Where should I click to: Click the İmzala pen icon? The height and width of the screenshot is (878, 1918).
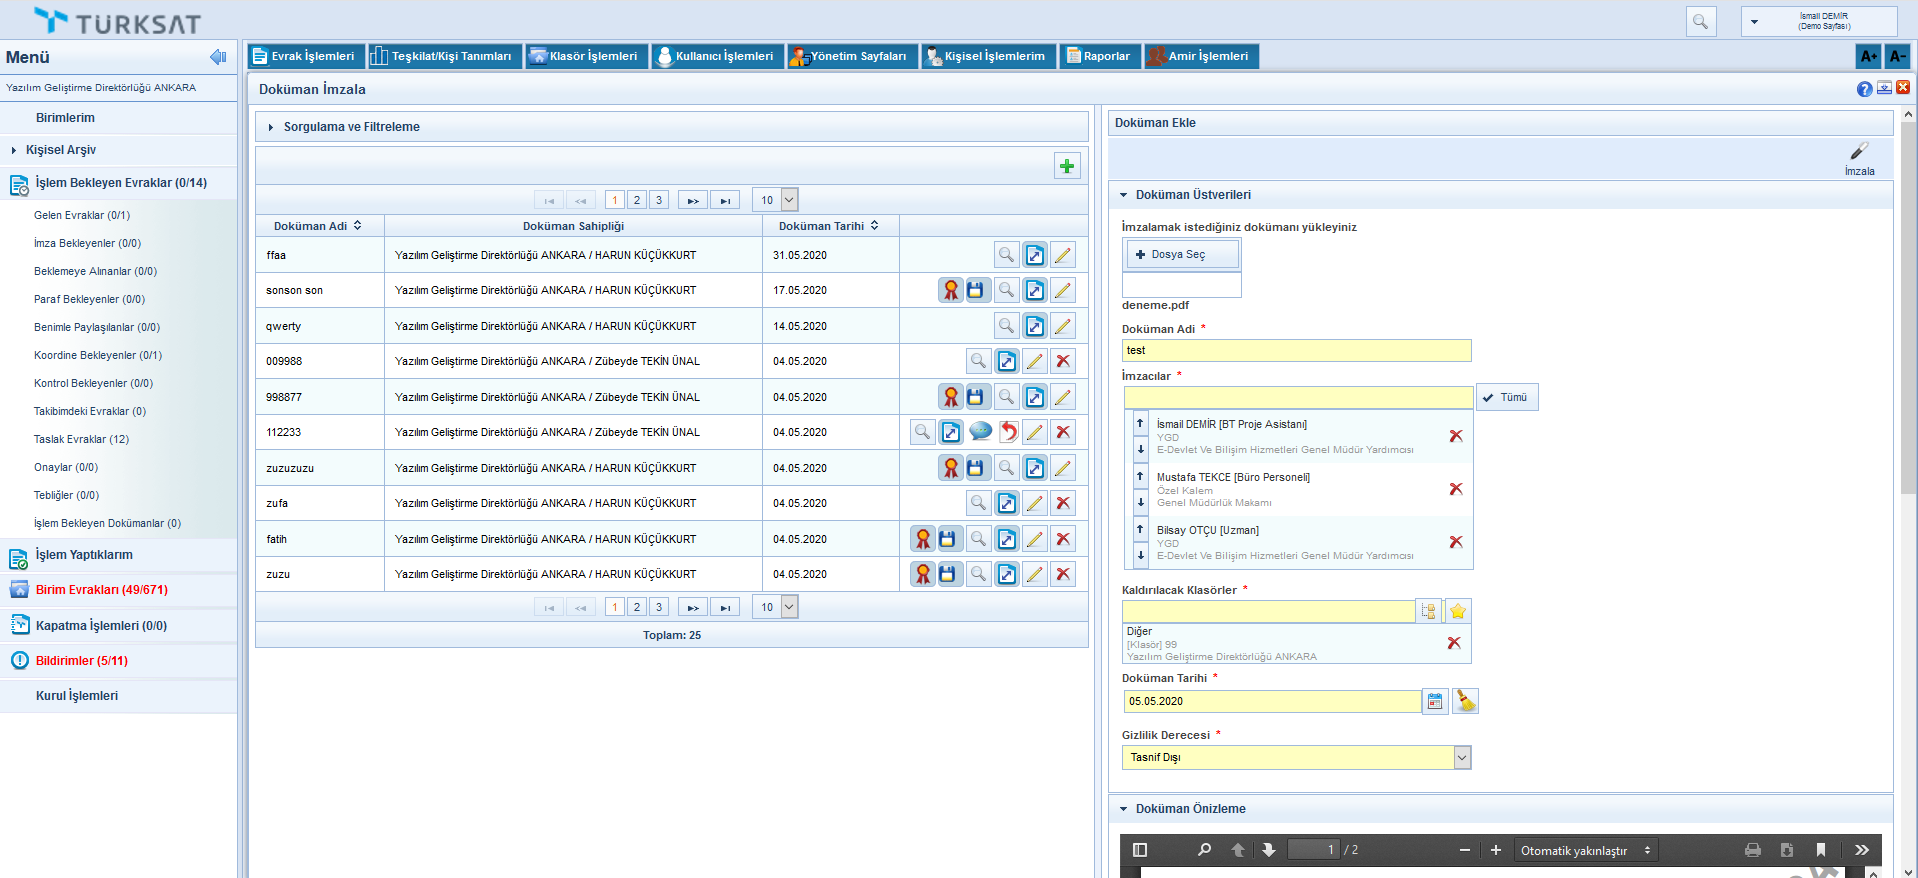coord(1859,152)
